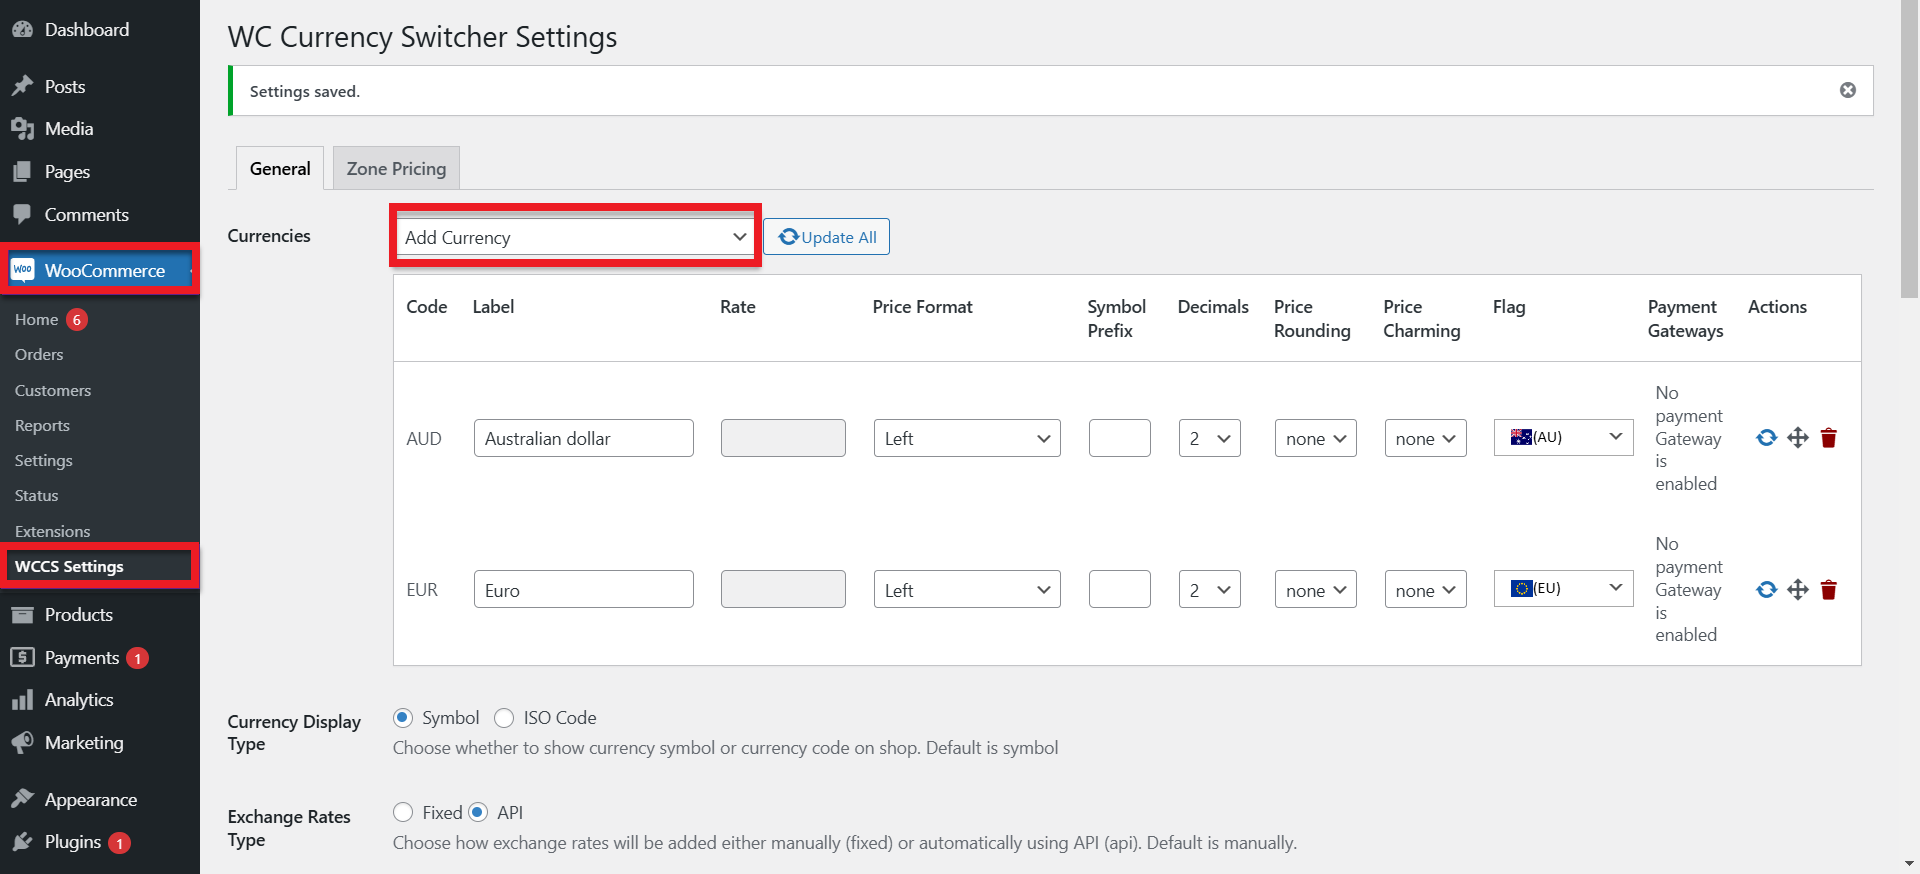
Task: Click the Euro label input field
Action: point(584,590)
